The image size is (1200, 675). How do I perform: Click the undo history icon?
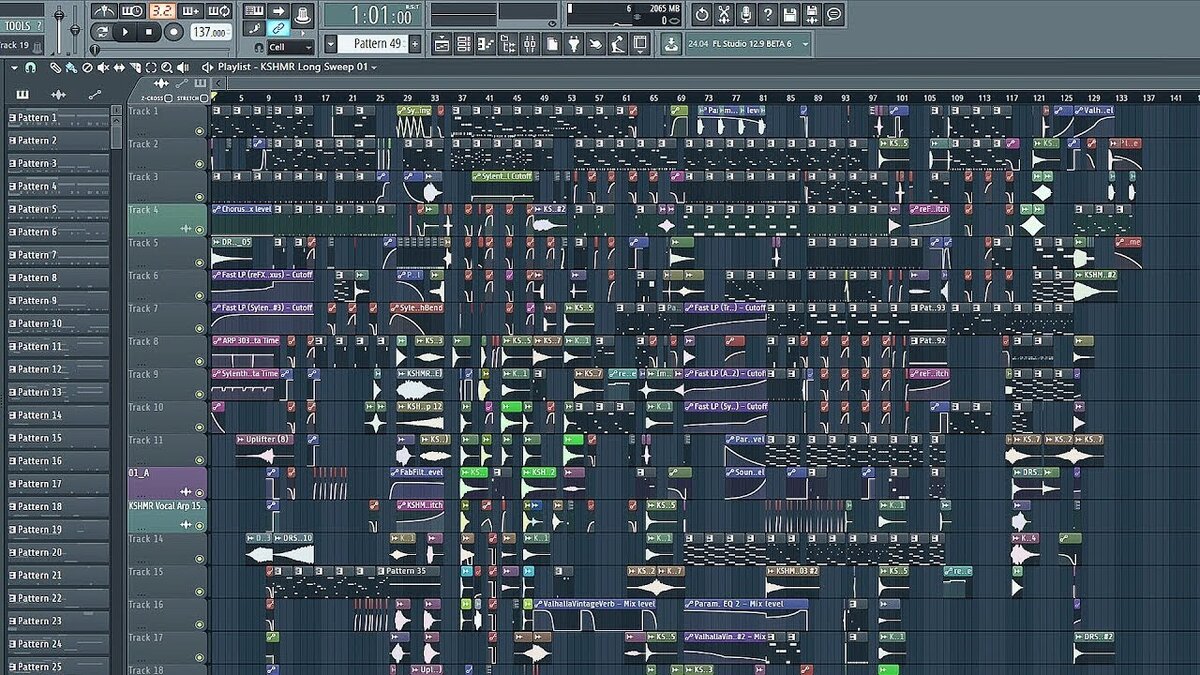click(702, 15)
